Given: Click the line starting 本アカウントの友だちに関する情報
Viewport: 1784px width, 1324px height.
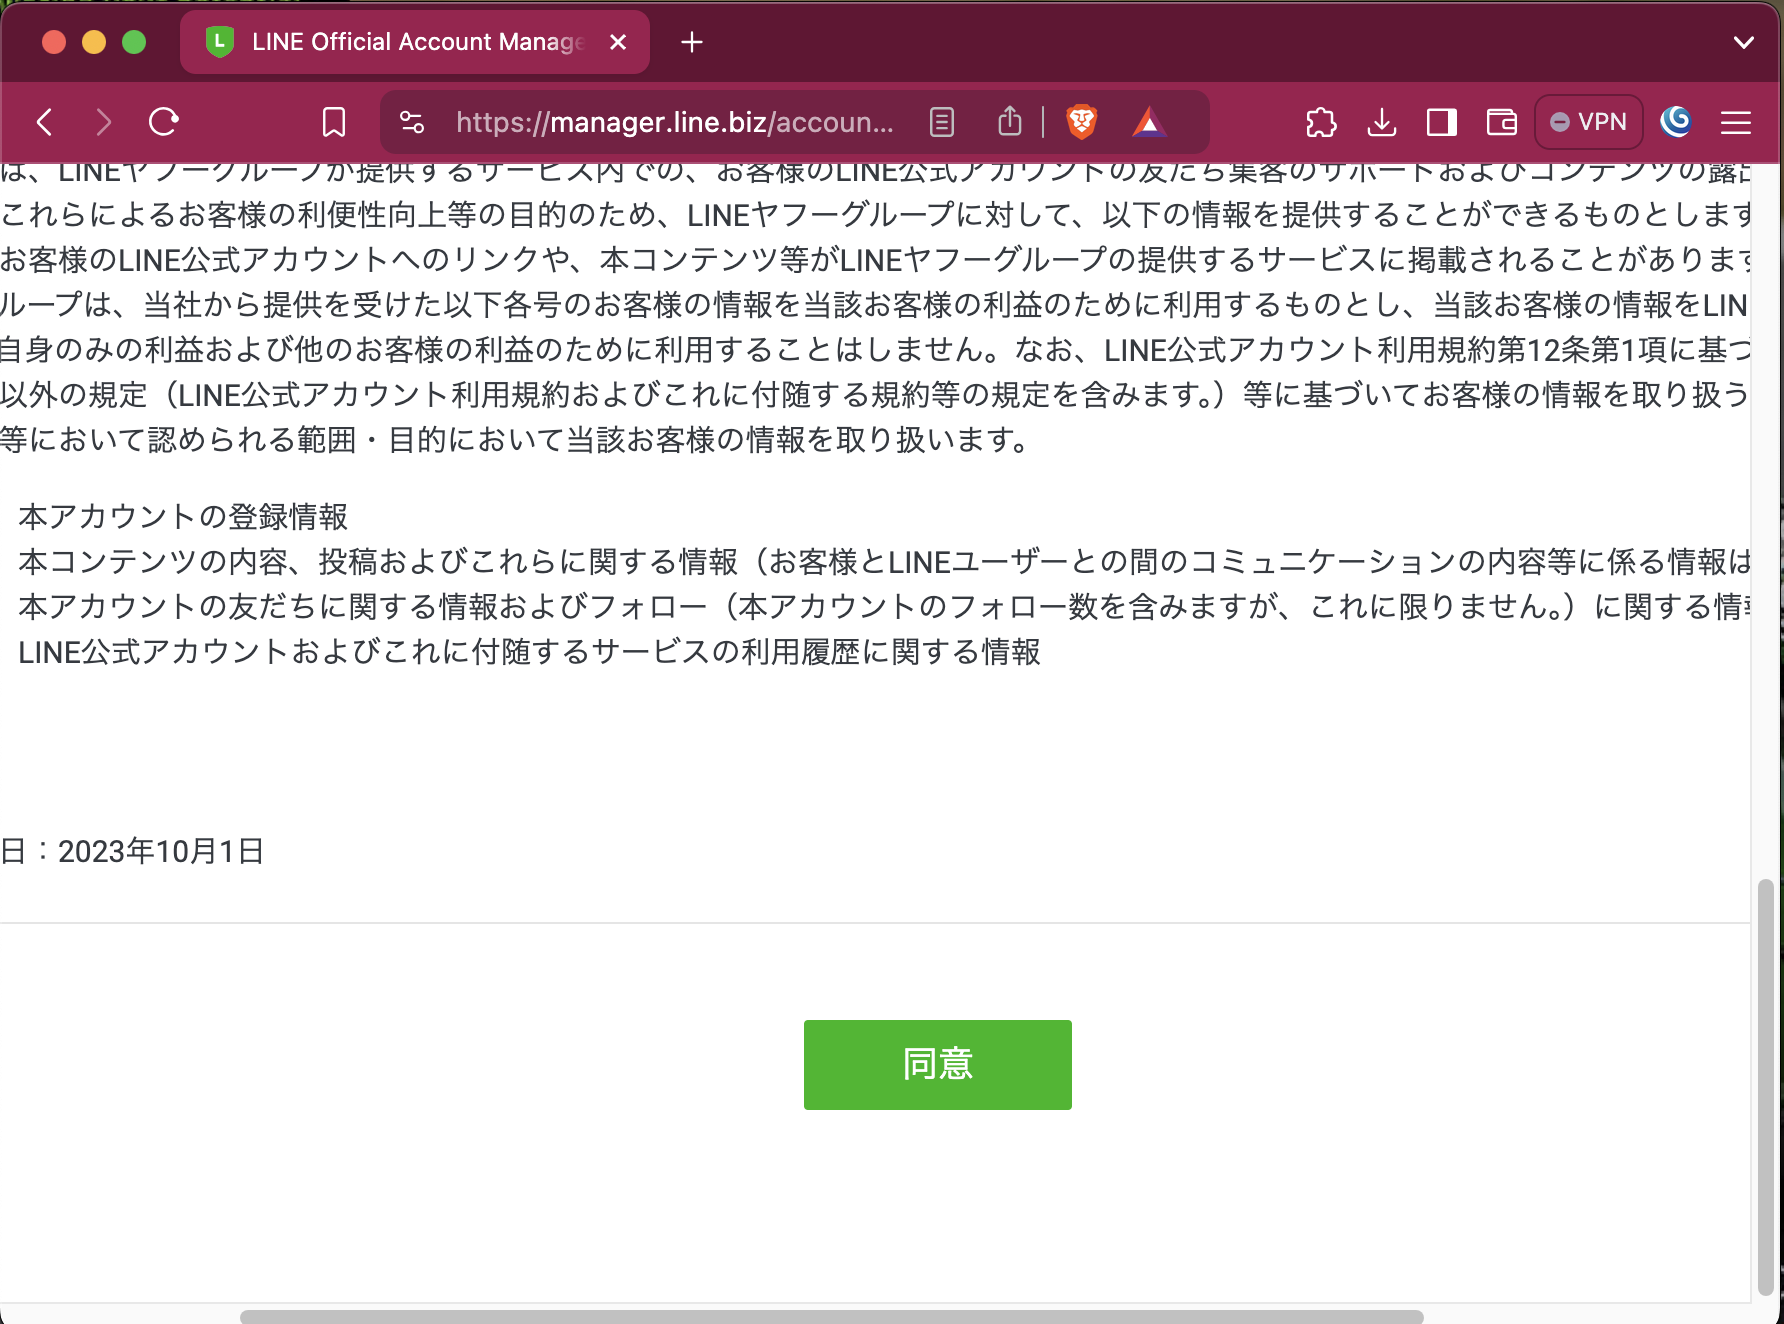Looking at the screenshot, I should 884,607.
